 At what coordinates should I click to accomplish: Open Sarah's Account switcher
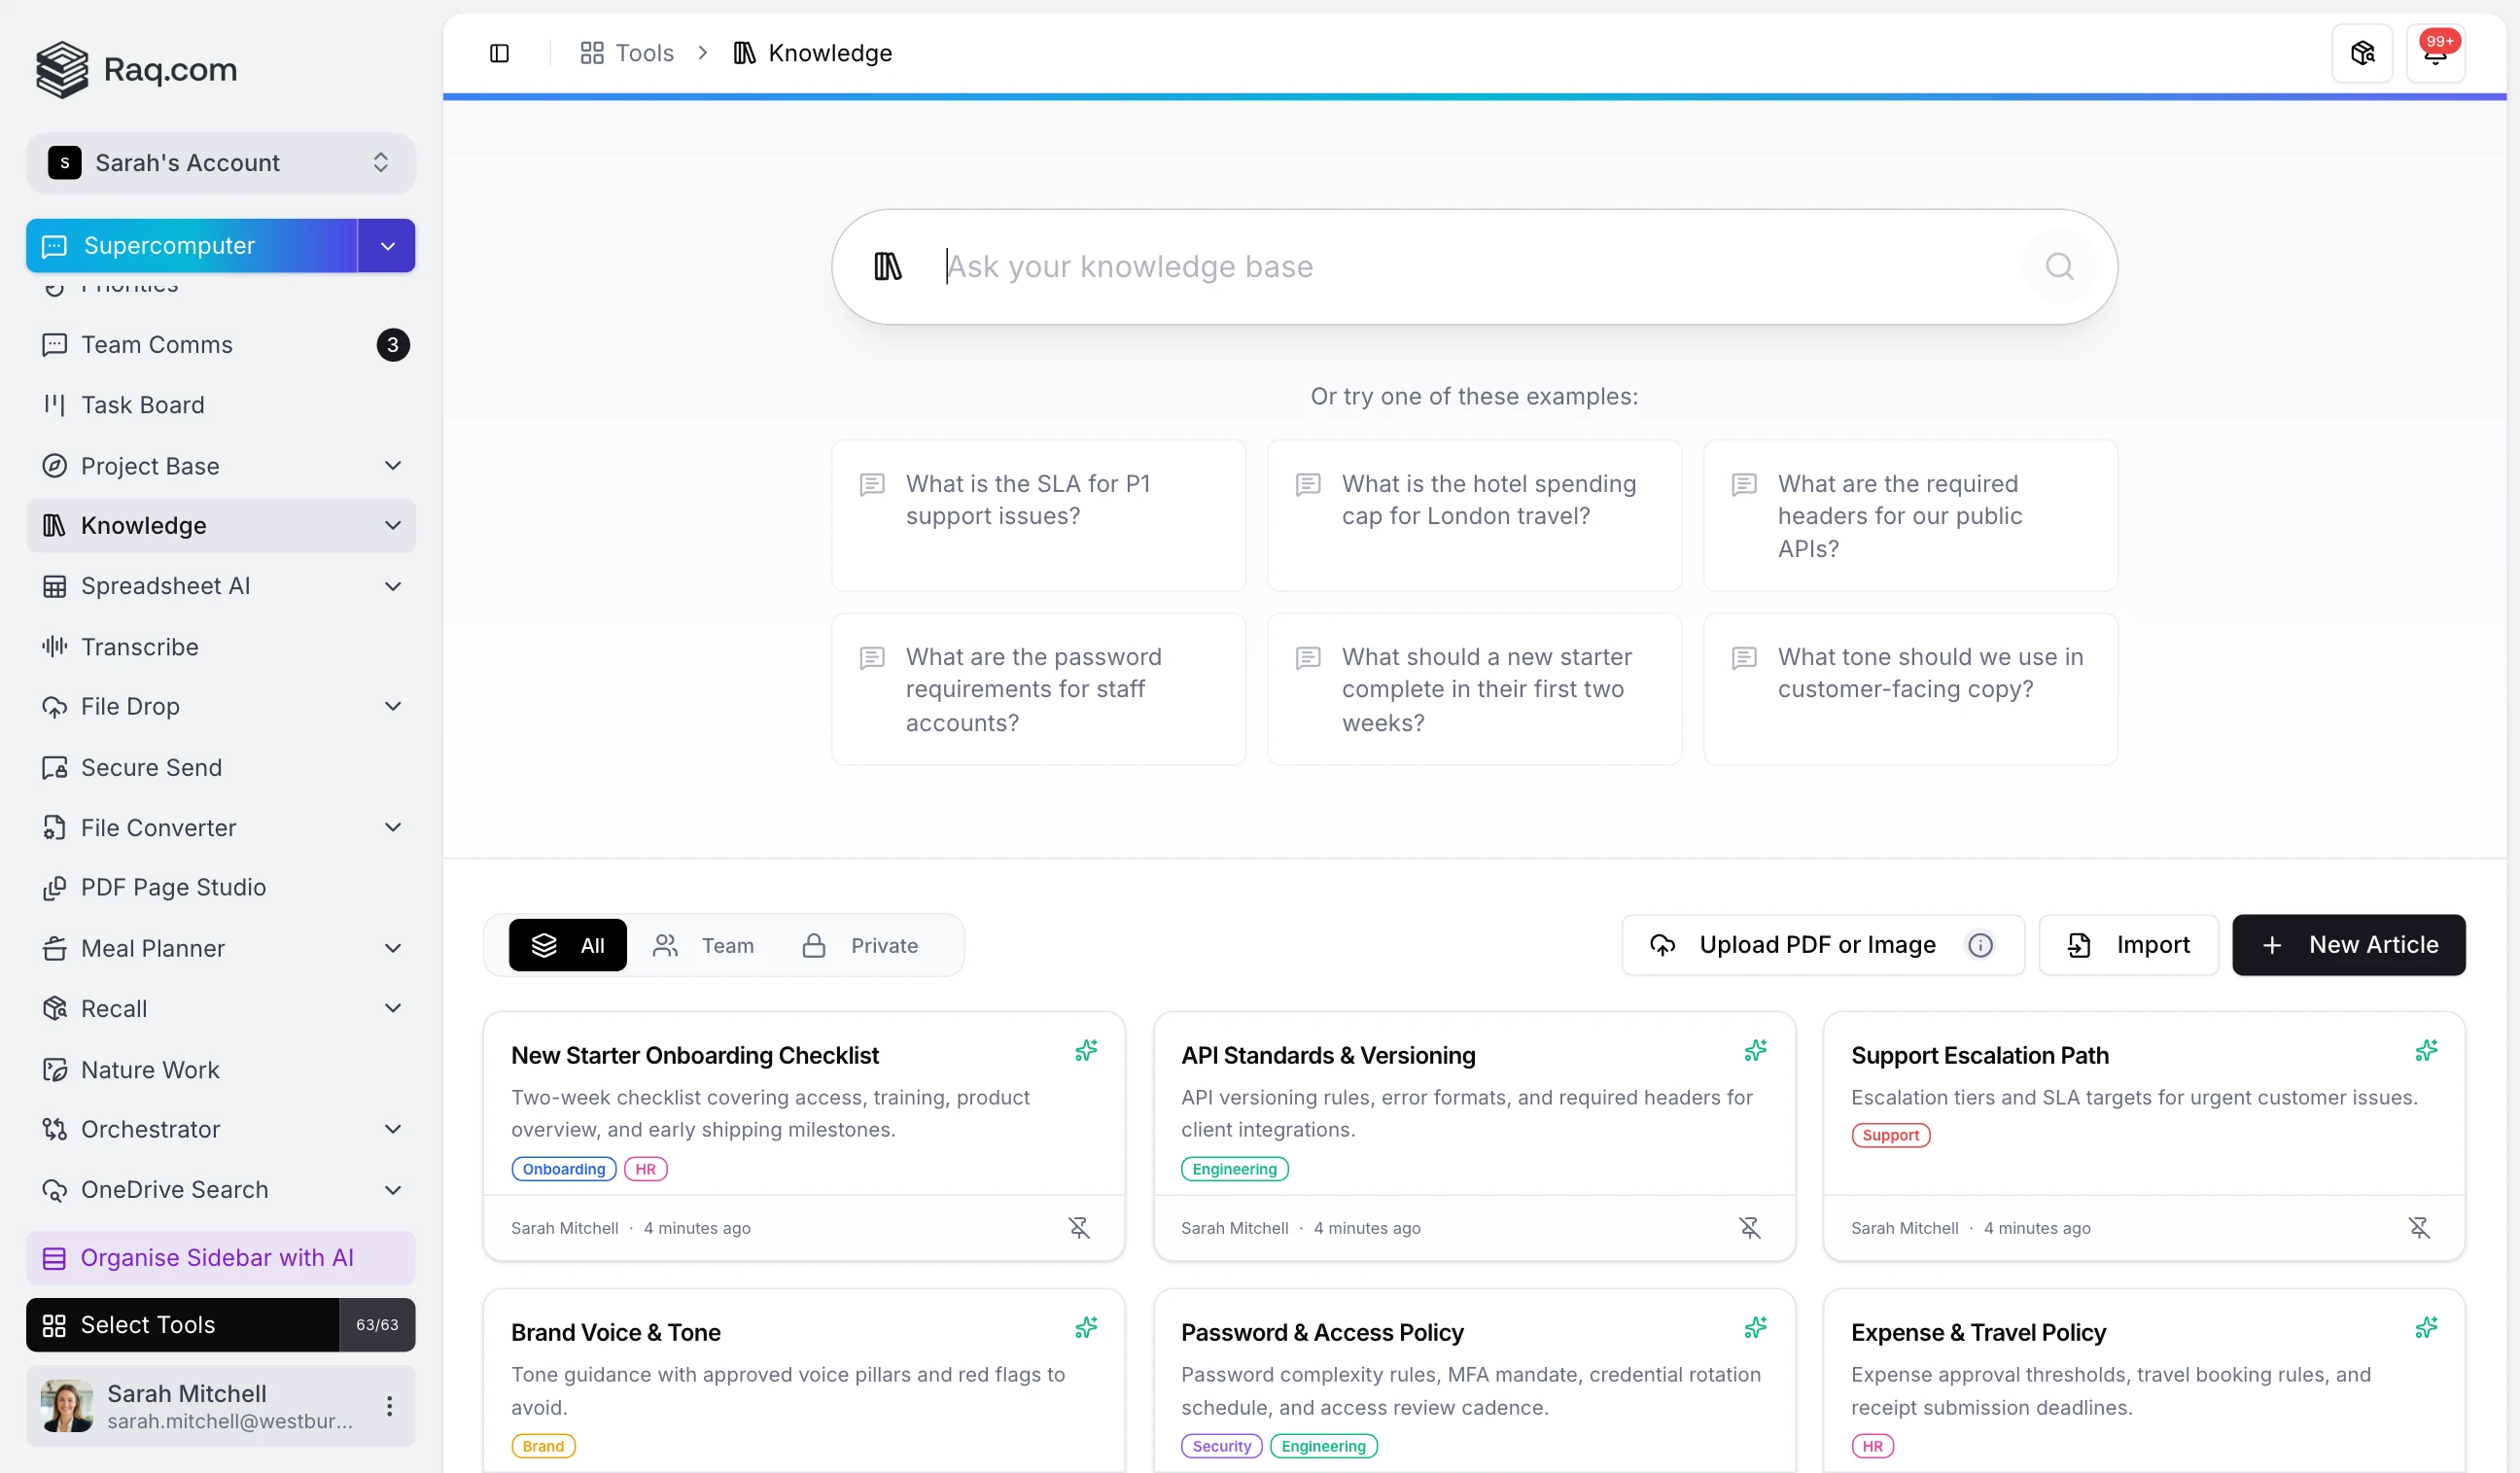coord(221,163)
